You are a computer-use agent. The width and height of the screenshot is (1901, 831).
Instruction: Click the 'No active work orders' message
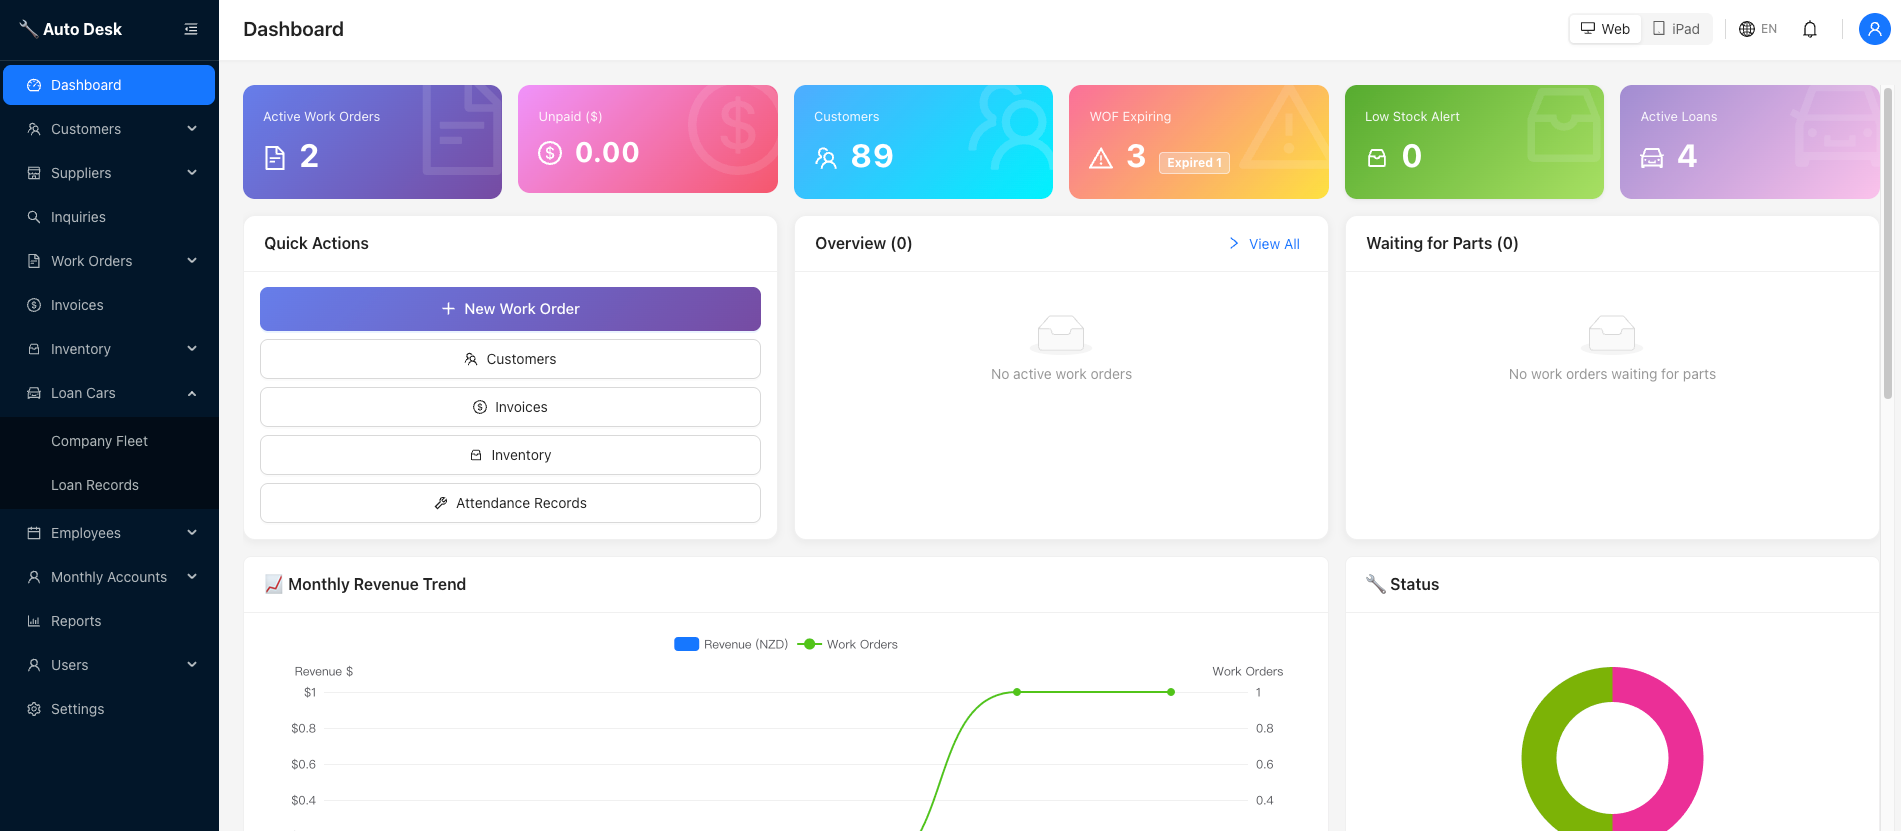point(1061,374)
